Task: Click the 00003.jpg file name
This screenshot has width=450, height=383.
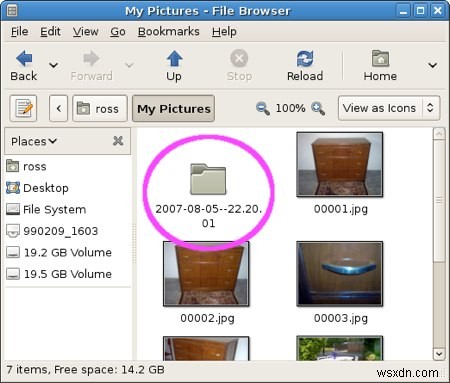Action: [341, 318]
